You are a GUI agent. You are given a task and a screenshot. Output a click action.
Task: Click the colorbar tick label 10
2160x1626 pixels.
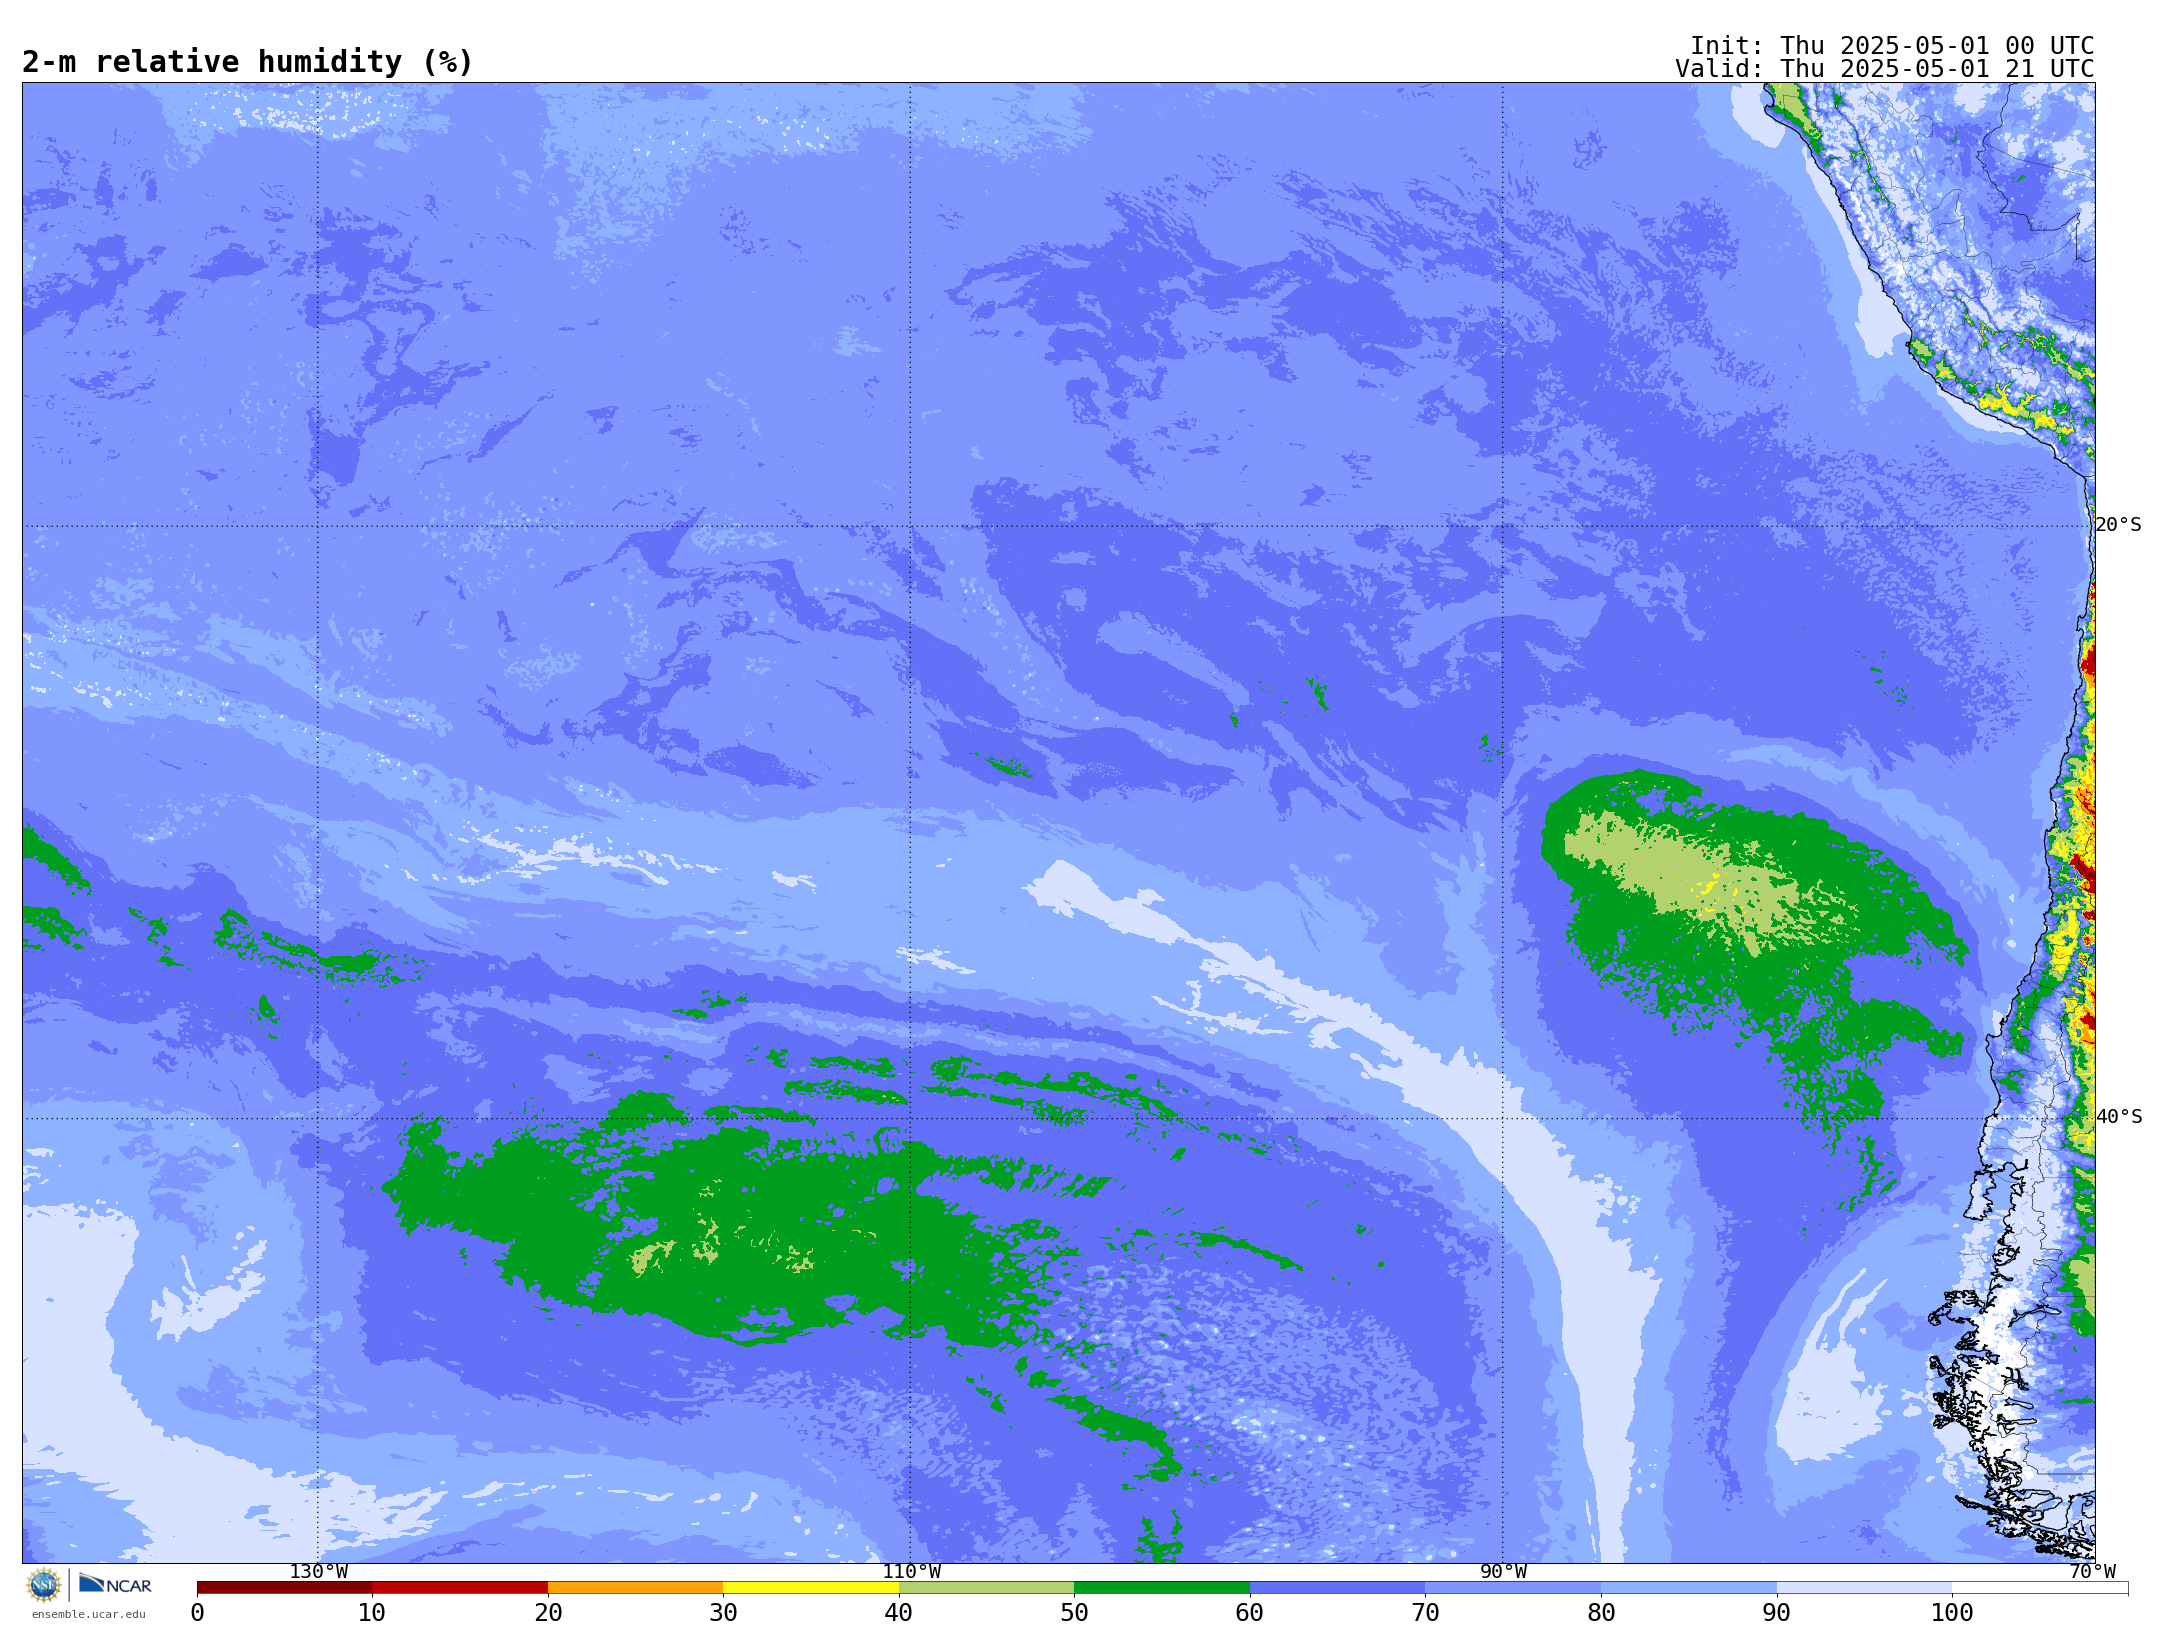372,1612
